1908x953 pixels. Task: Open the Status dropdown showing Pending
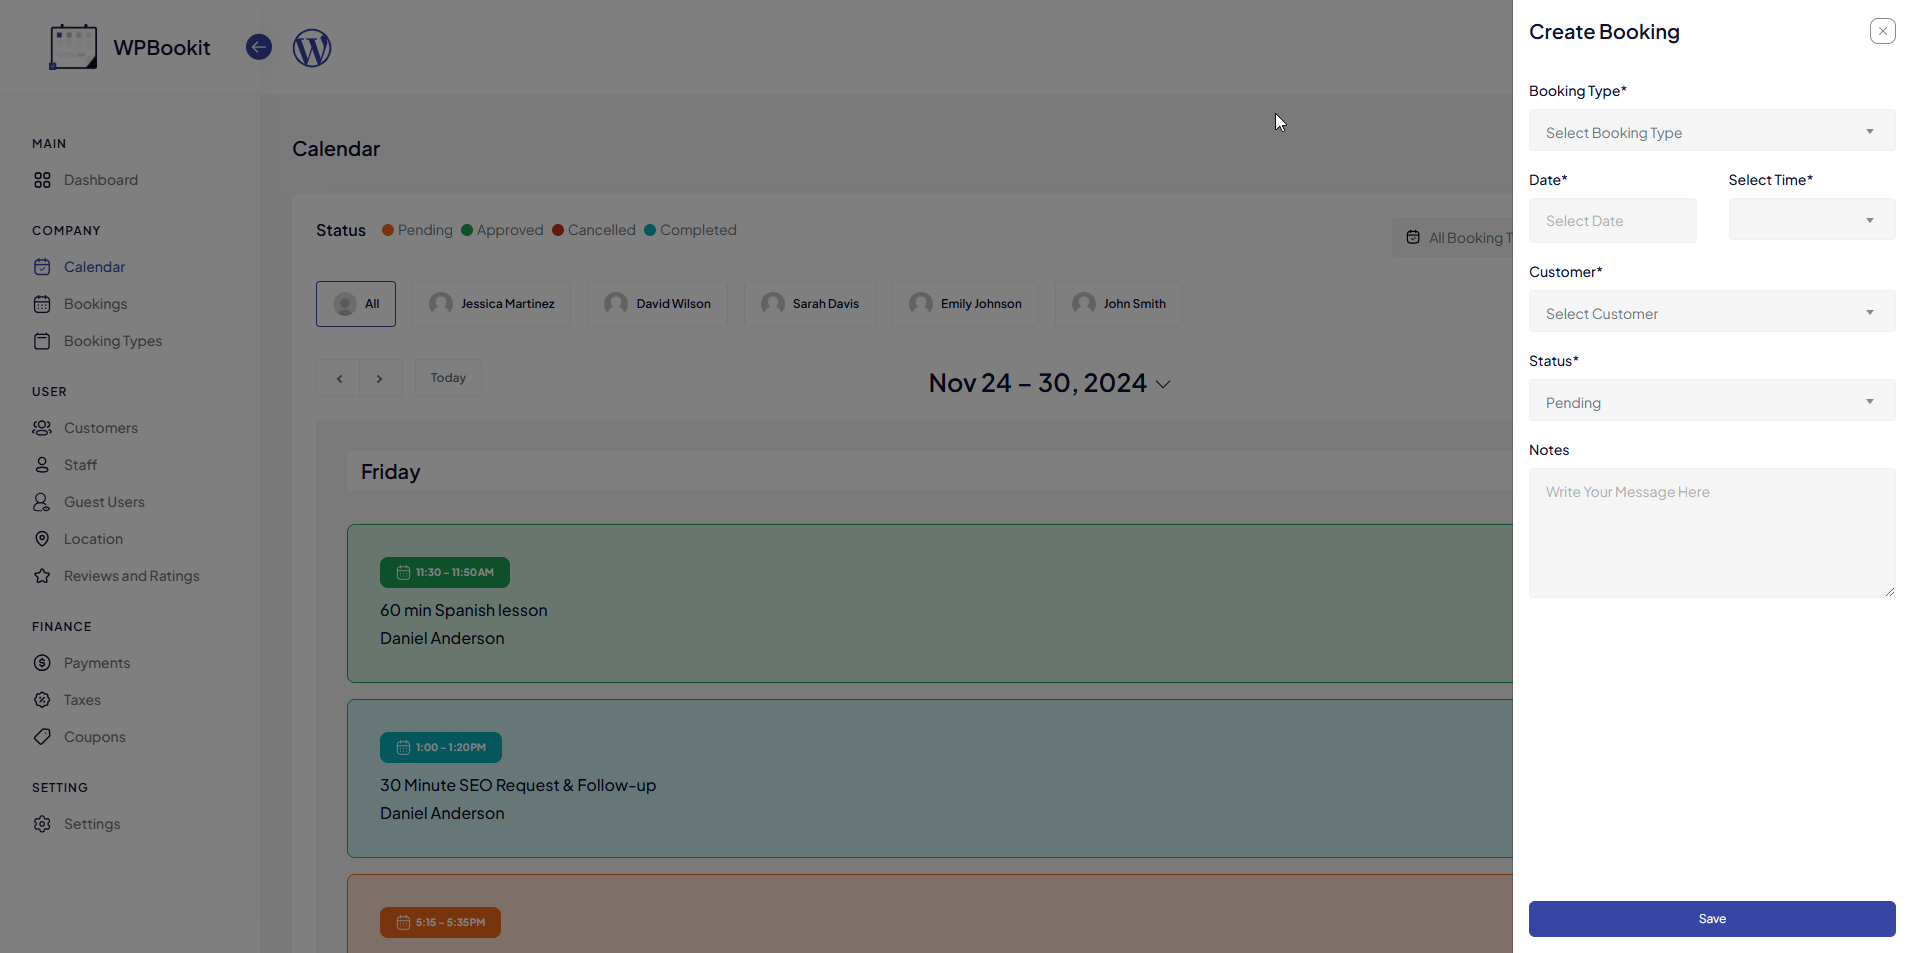pyautogui.click(x=1711, y=402)
